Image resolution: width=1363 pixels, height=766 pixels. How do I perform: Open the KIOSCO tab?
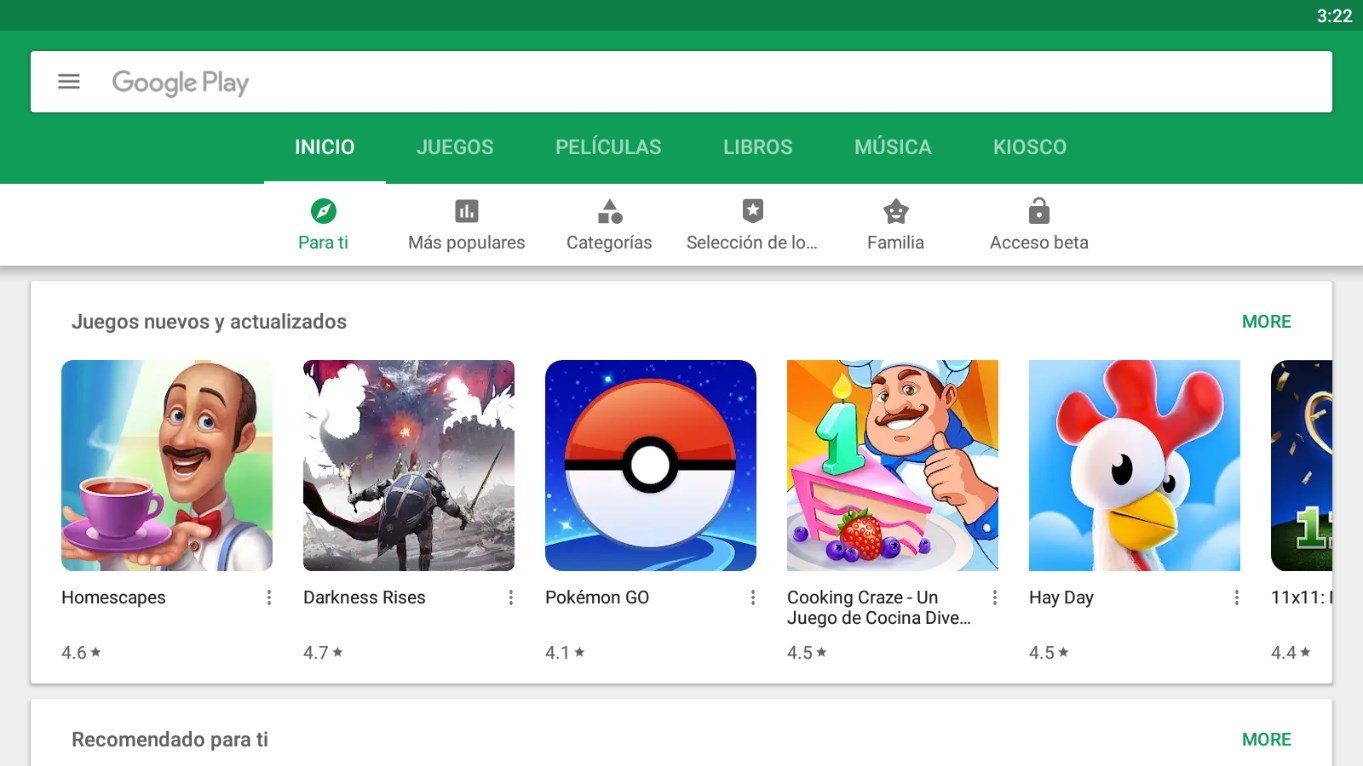(1029, 146)
